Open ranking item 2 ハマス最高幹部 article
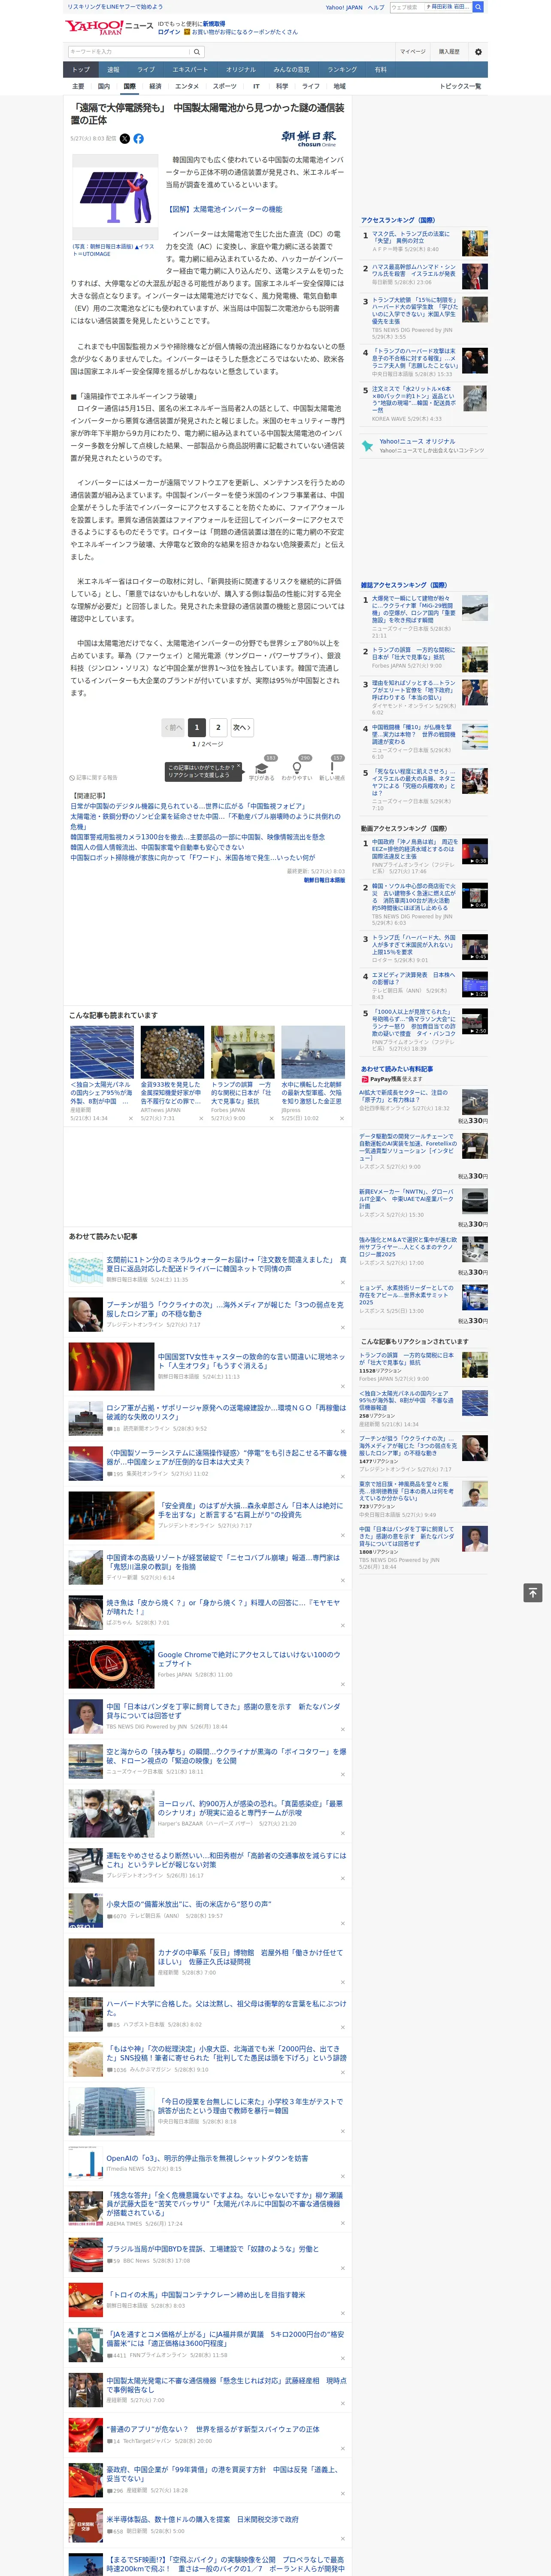The image size is (551, 2576). pyautogui.click(x=414, y=270)
